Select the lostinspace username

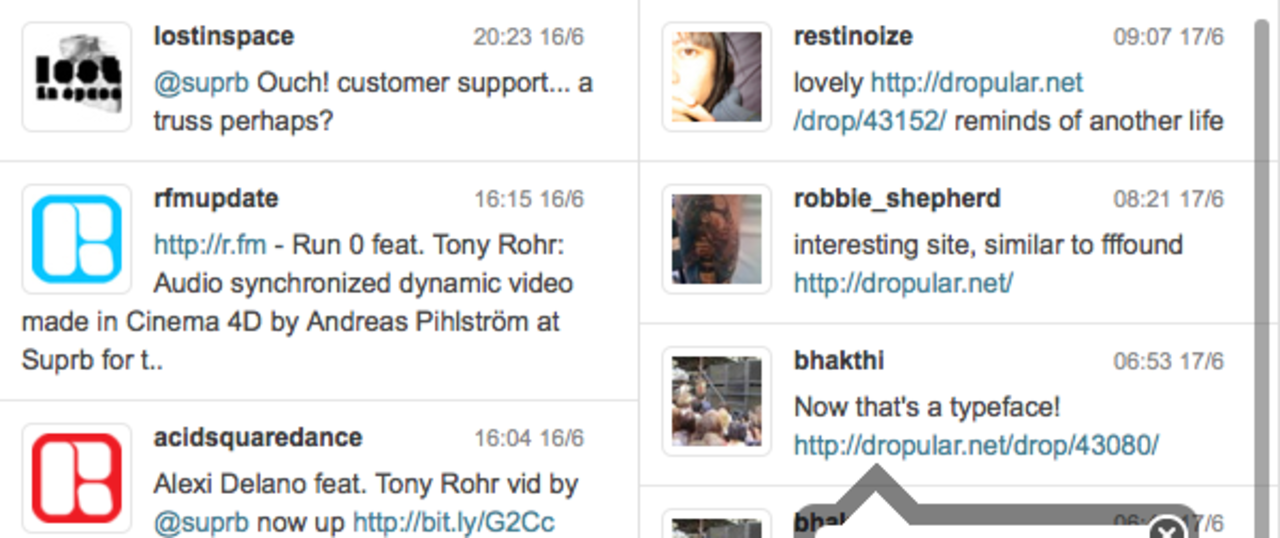[x=224, y=37]
